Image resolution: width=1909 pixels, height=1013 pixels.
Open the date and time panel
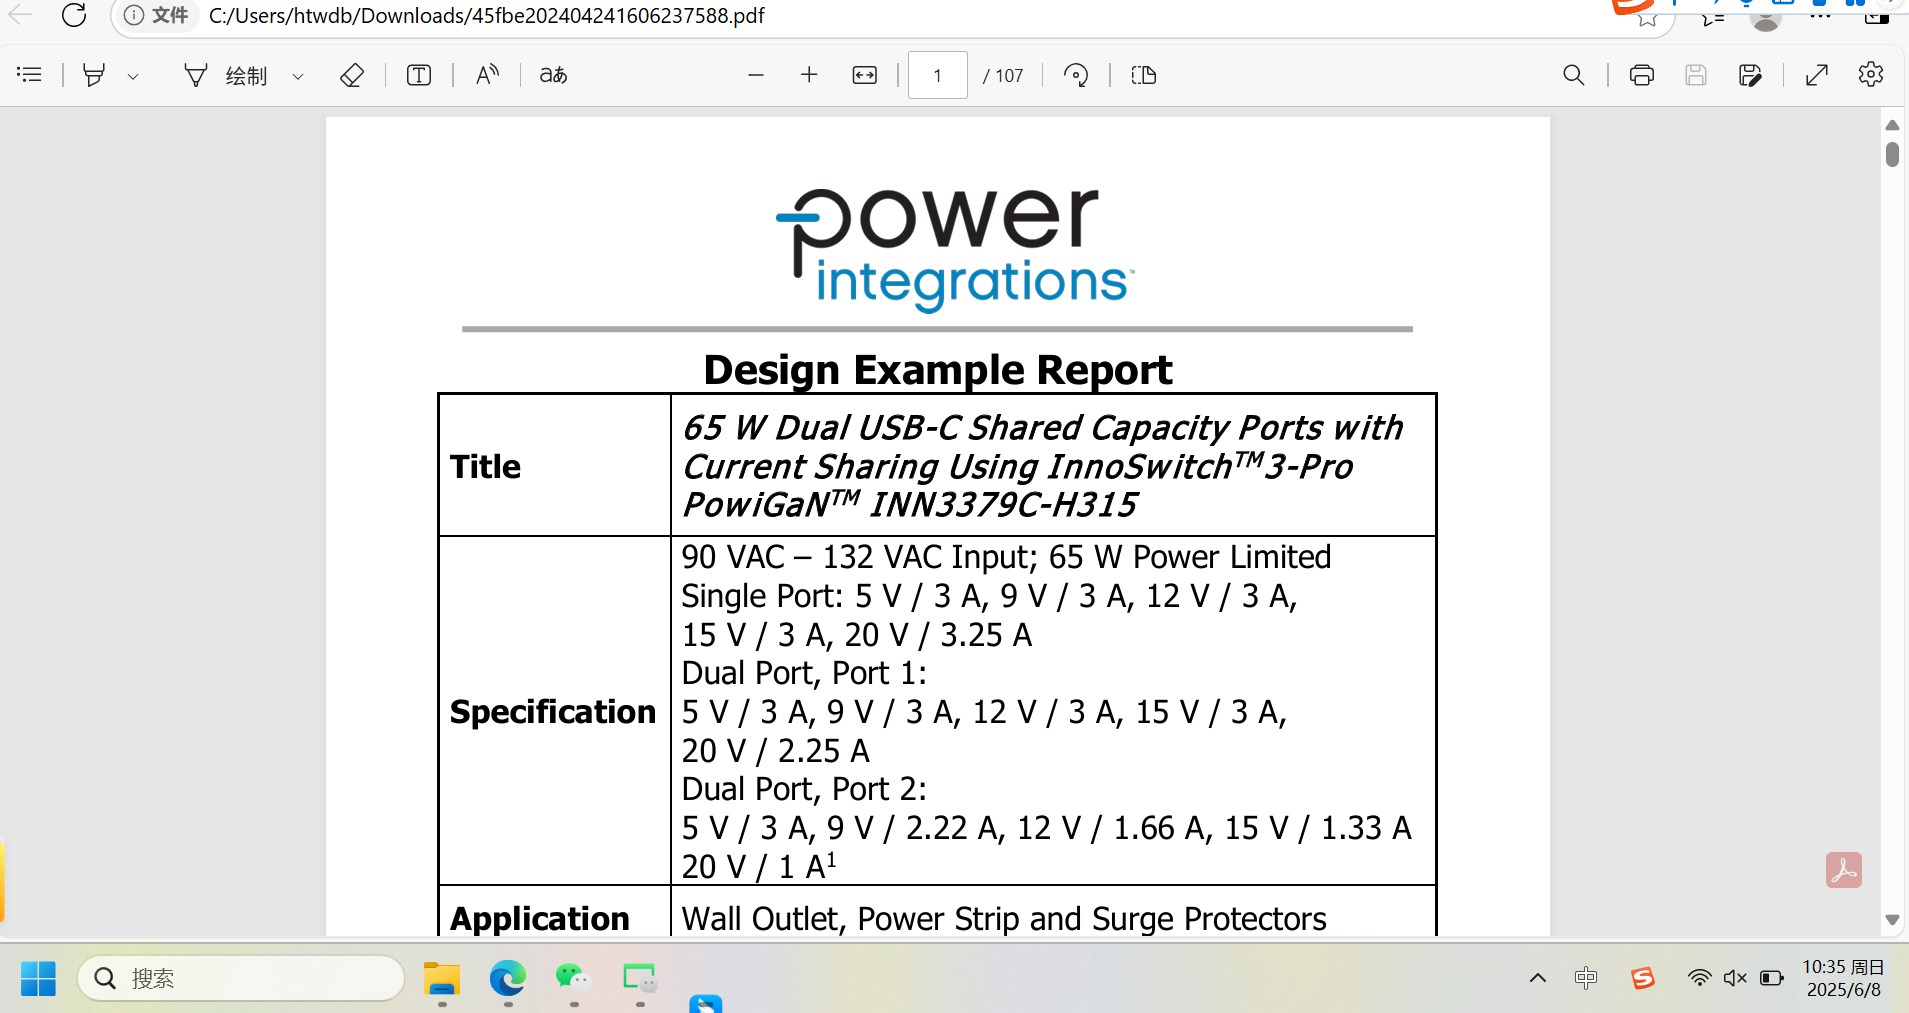pos(1843,978)
